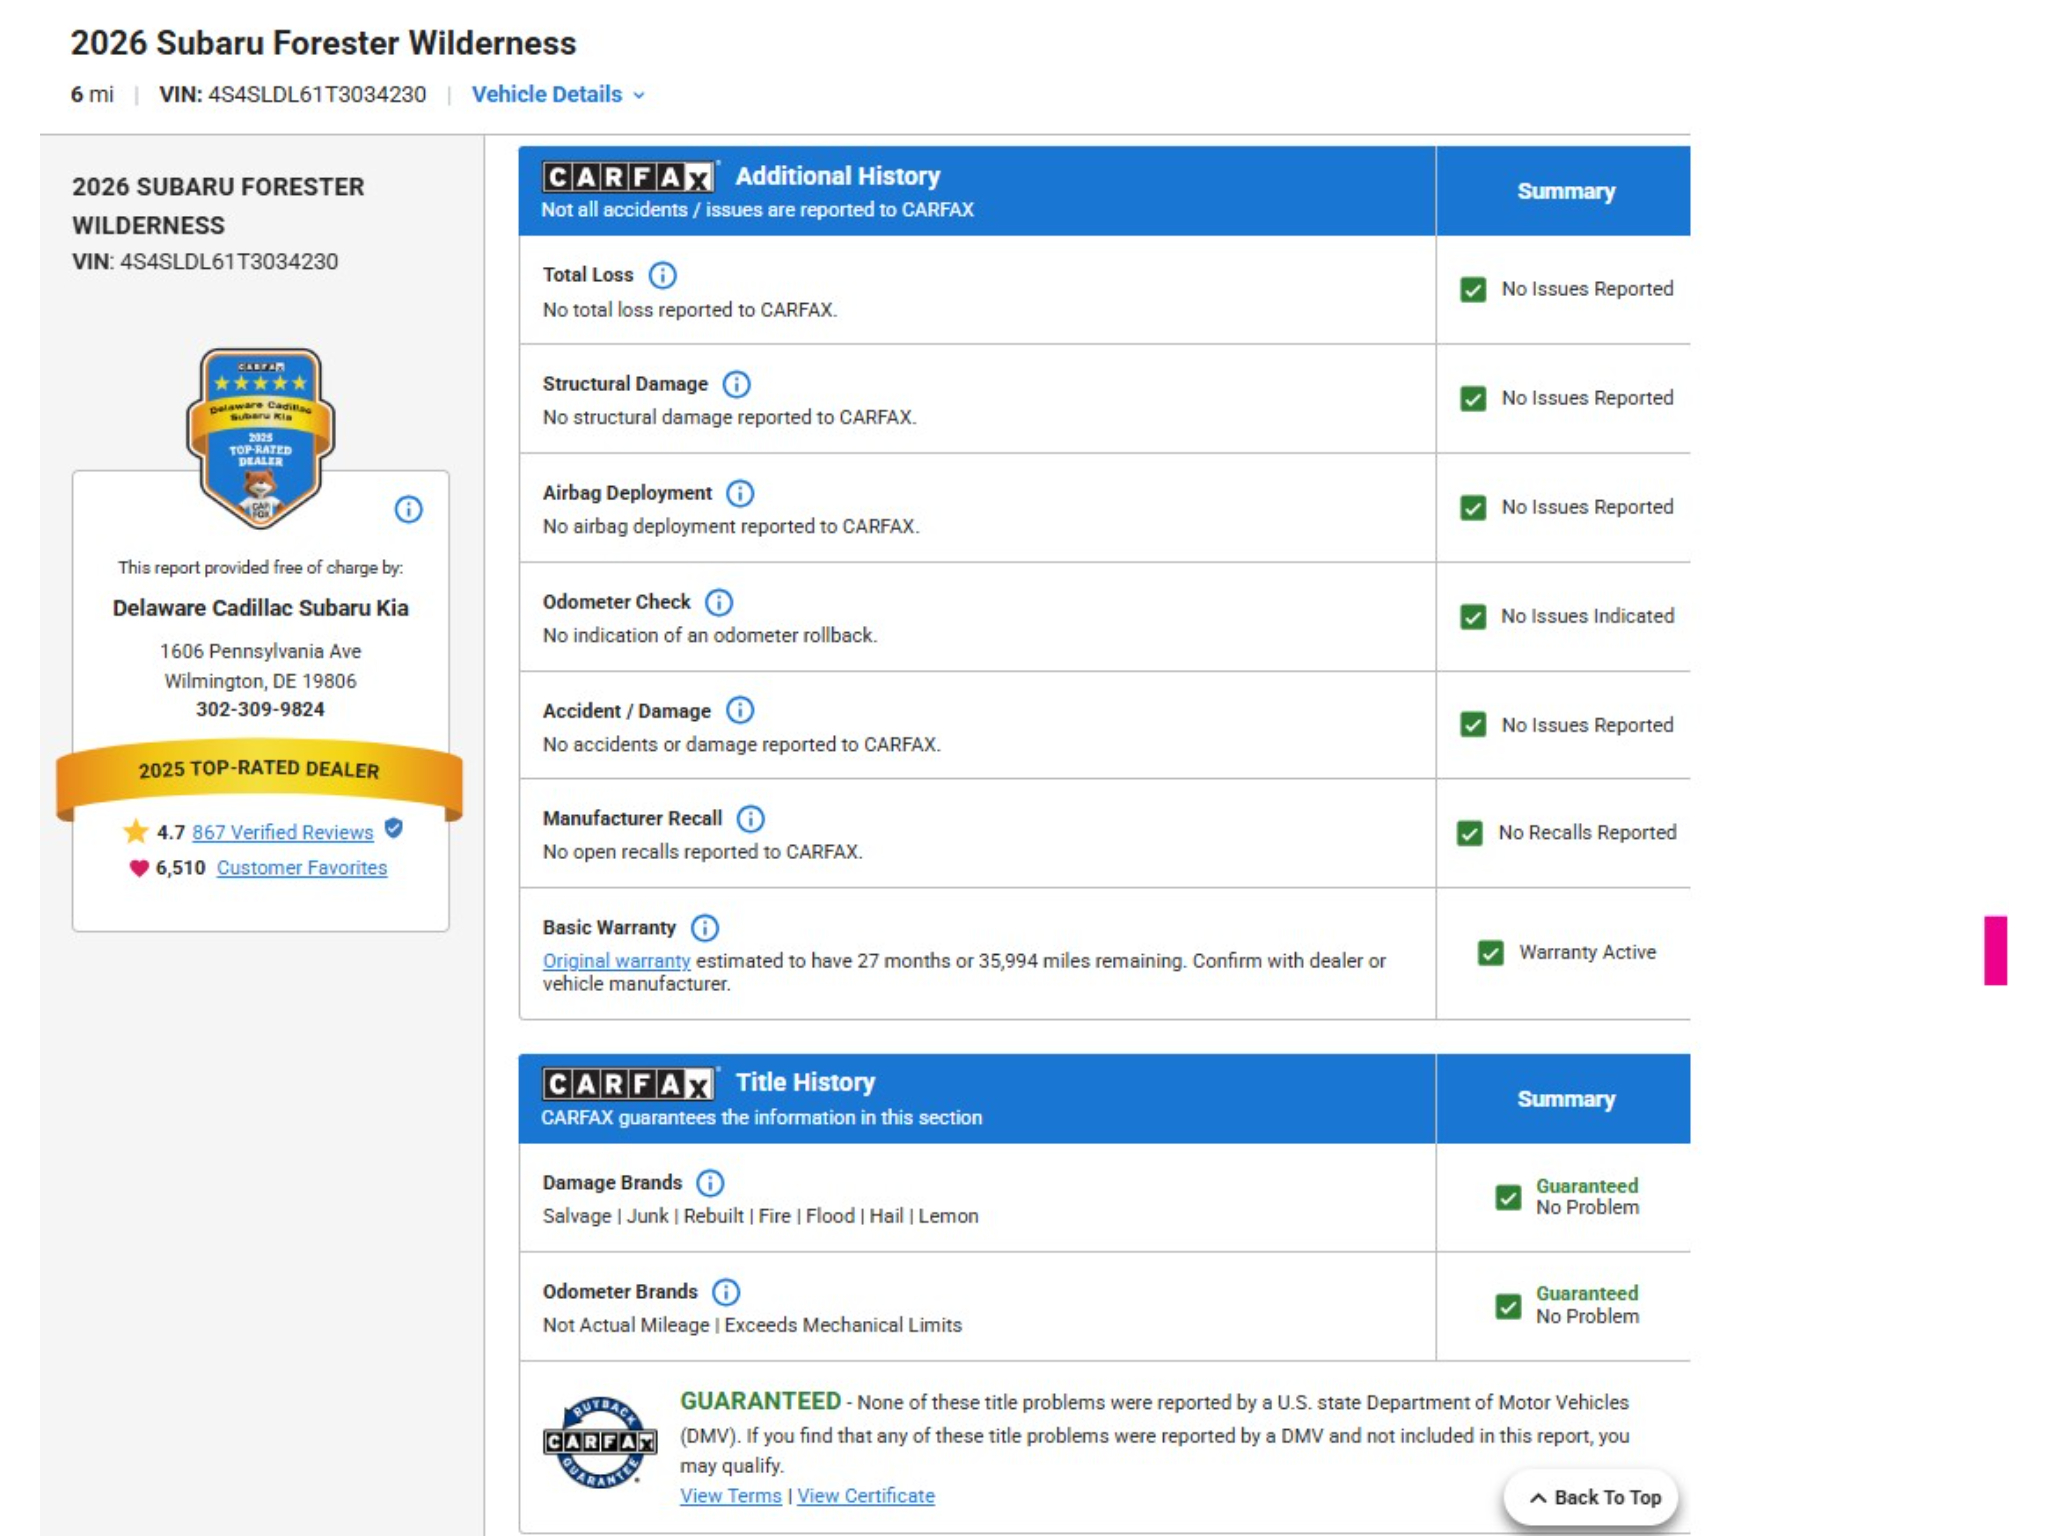Click CARFAX logo in Title History header

click(629, 1084)
